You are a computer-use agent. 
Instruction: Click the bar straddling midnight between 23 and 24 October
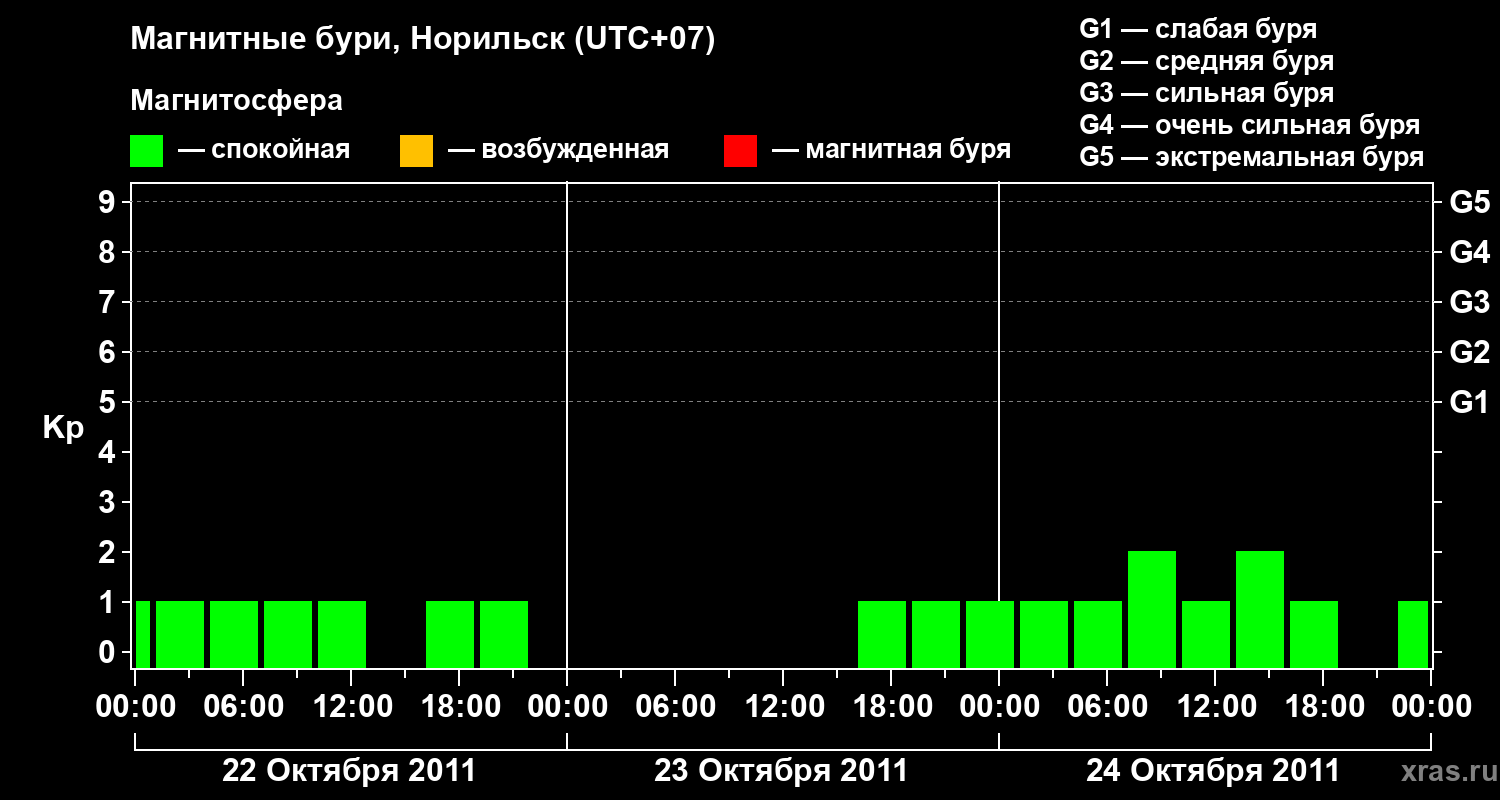point(990,634)
